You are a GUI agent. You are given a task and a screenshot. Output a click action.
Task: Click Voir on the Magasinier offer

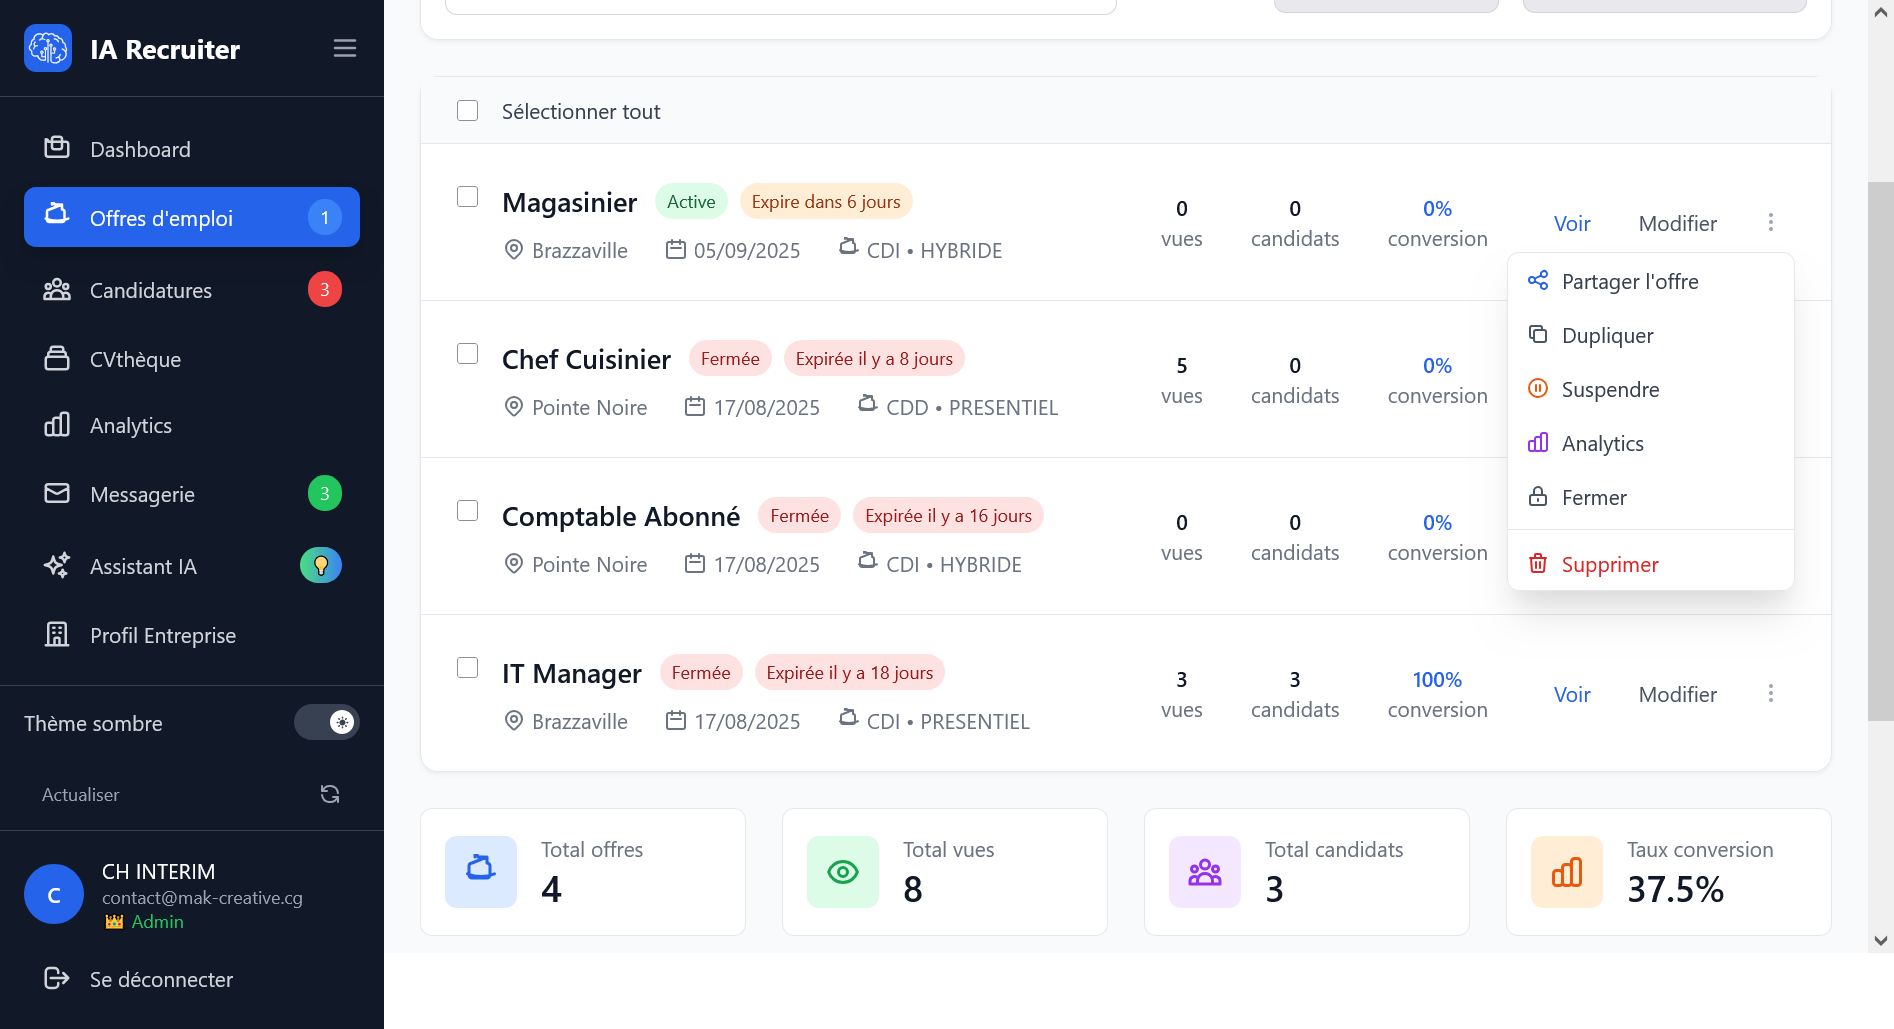pos(1571,223)
